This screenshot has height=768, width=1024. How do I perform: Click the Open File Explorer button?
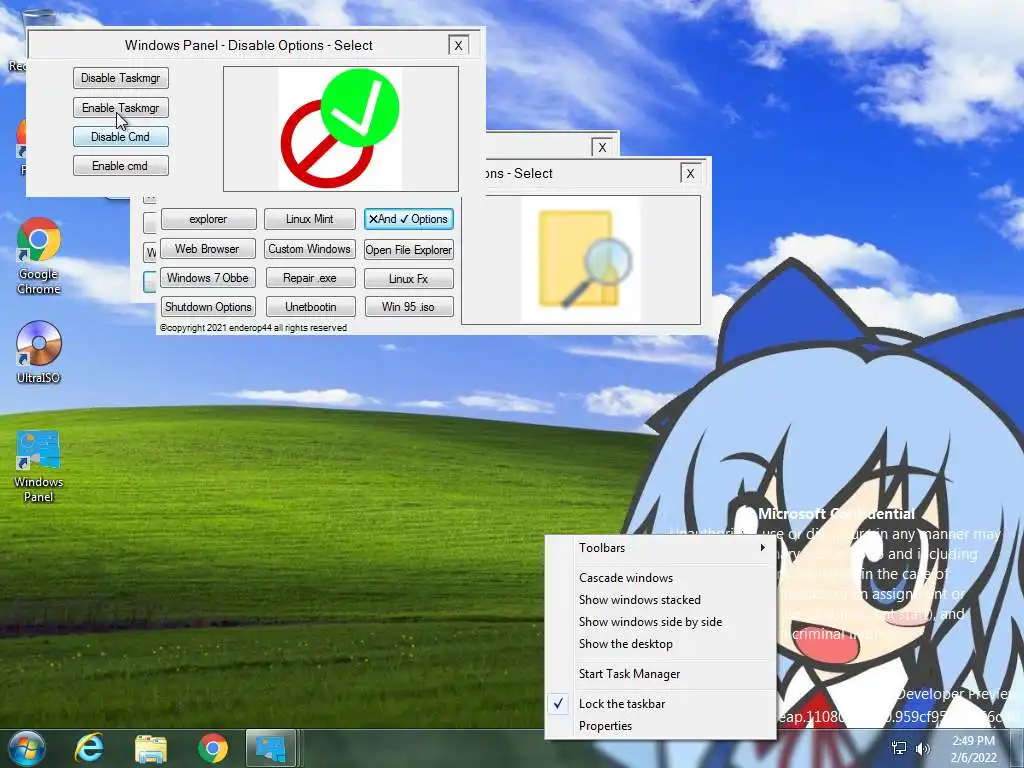[x=409, y=249]
